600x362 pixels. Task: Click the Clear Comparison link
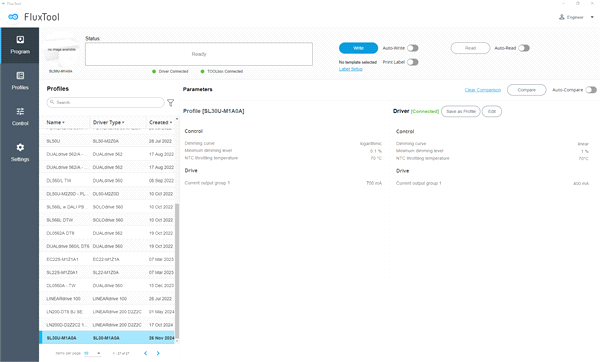click(x=483, y=90)
